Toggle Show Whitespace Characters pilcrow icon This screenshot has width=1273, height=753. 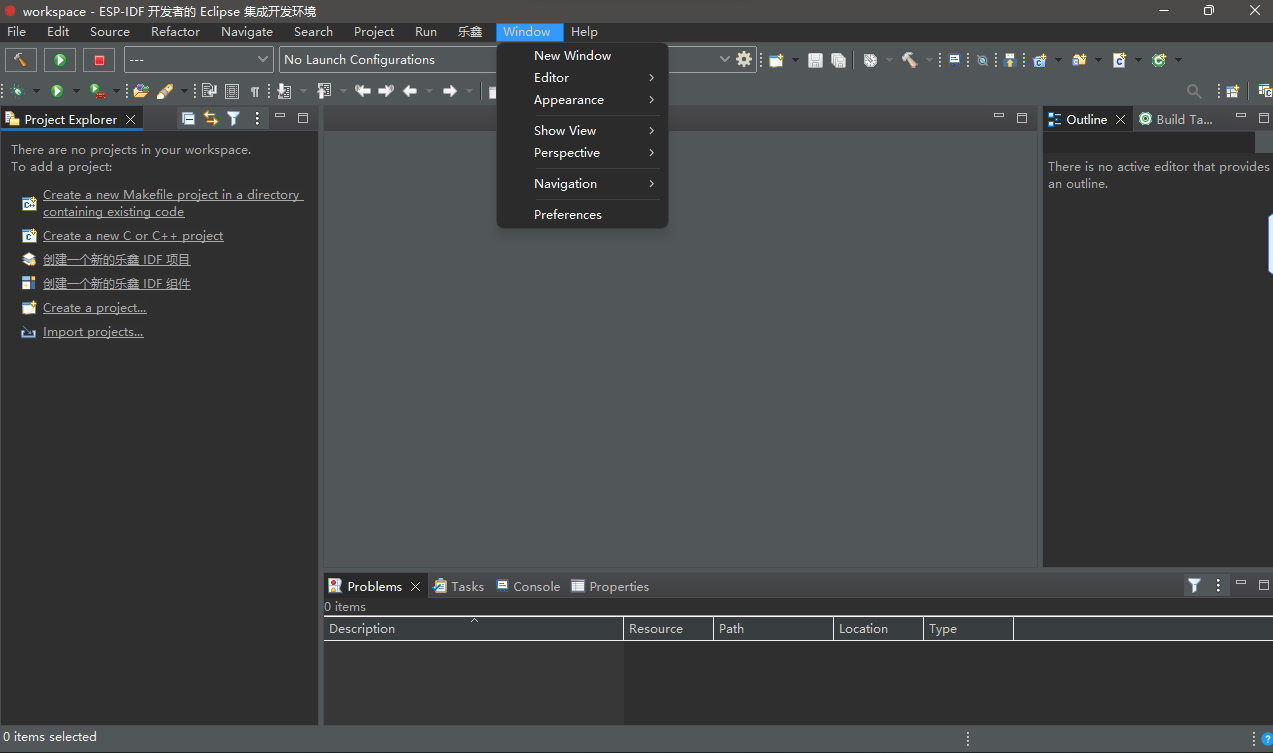click(254, 91)
